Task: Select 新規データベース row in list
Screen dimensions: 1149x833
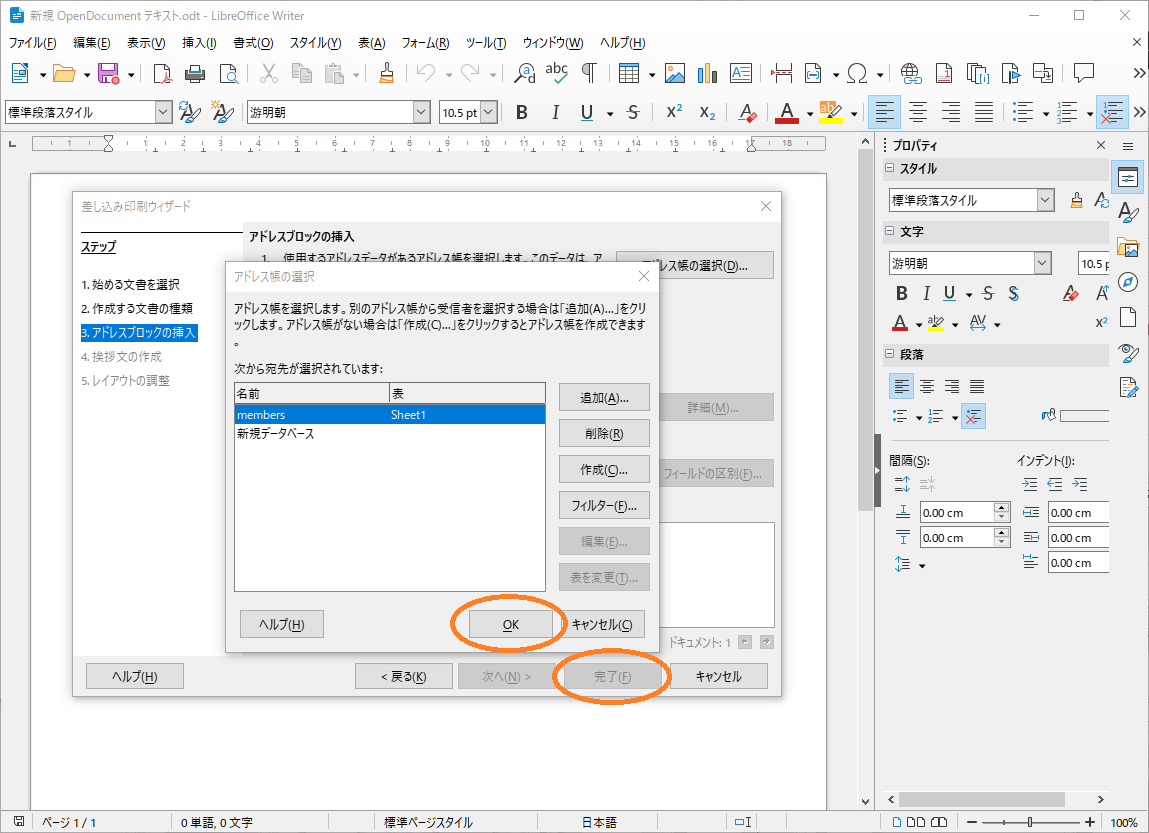Action: tap(390, 434)
